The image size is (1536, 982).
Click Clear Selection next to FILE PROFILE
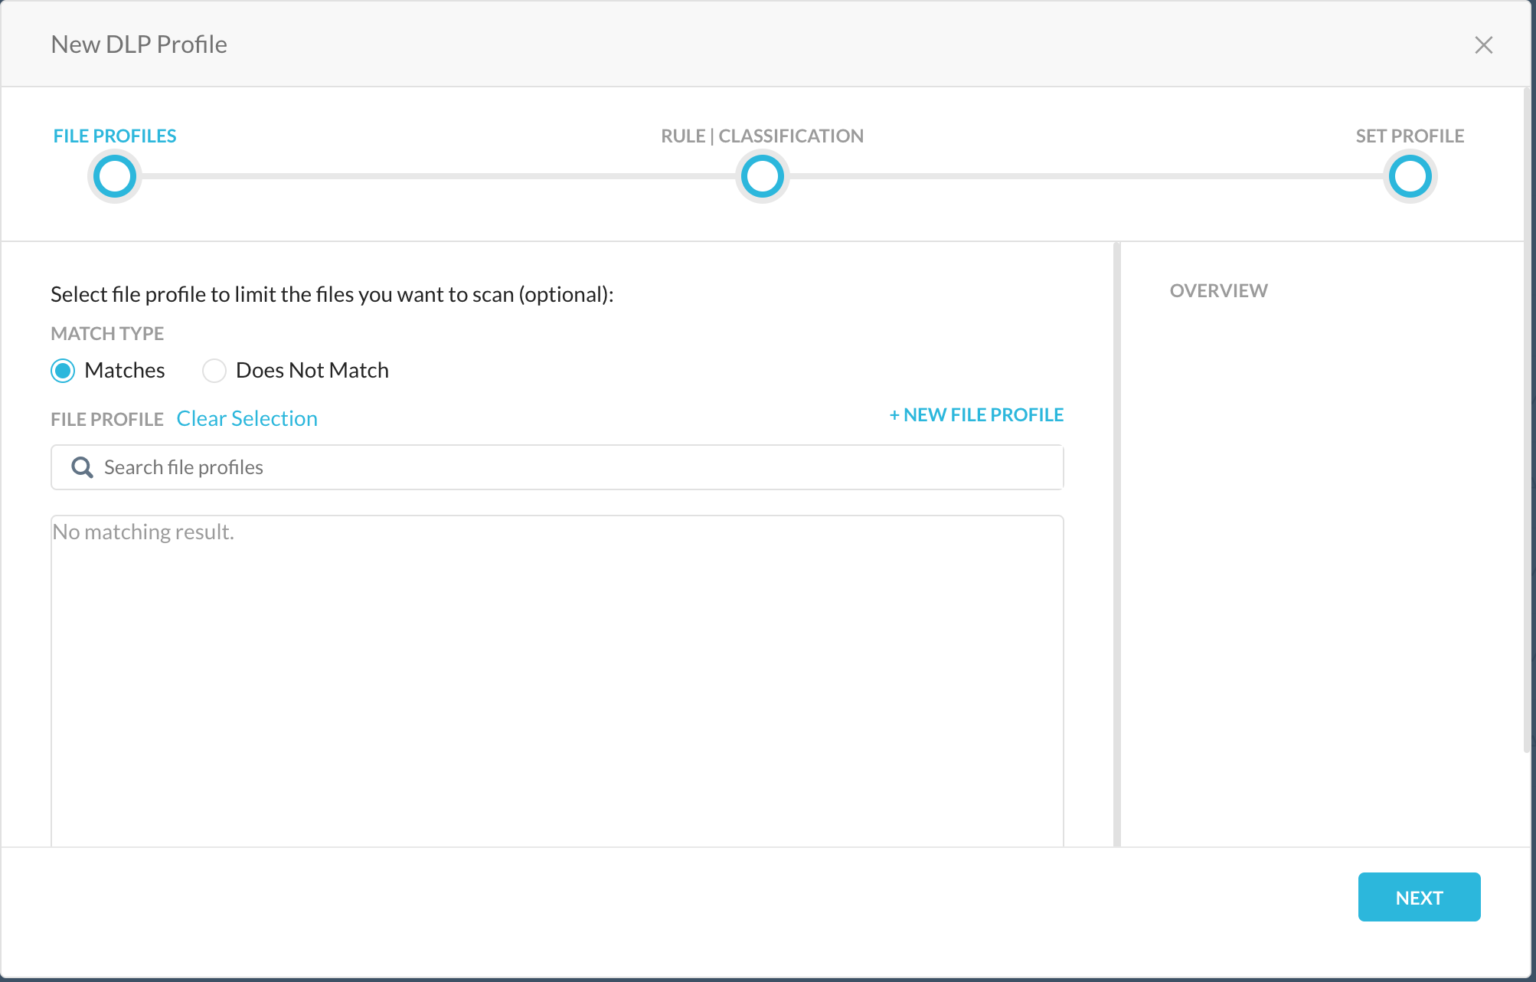coord(246,418)
